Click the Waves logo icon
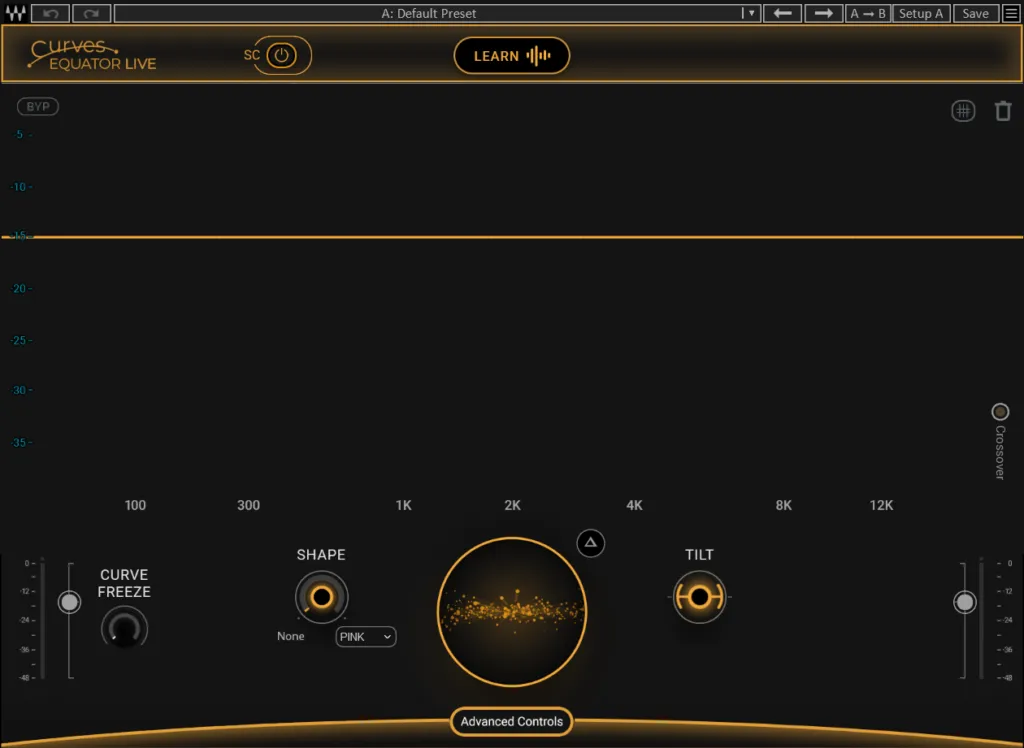This screenshot has height=748, width=1024. pos(15,13)
